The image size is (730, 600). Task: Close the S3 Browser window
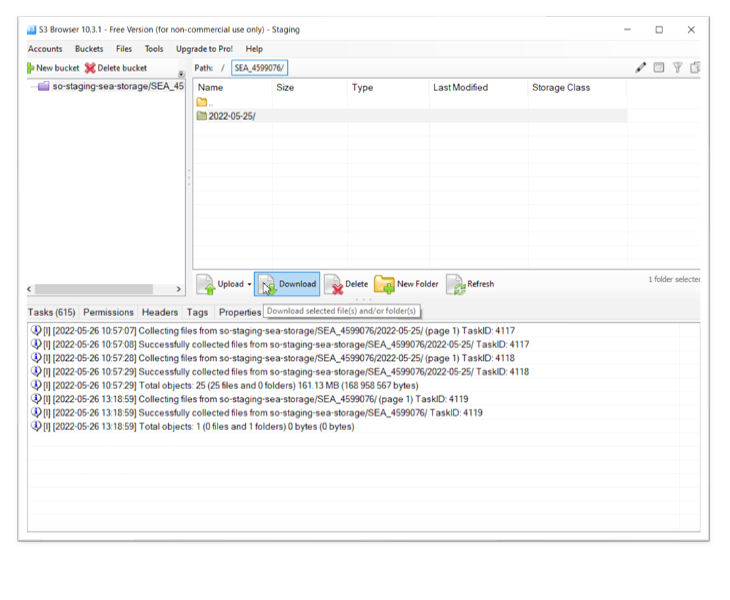[x=691, y=30]
